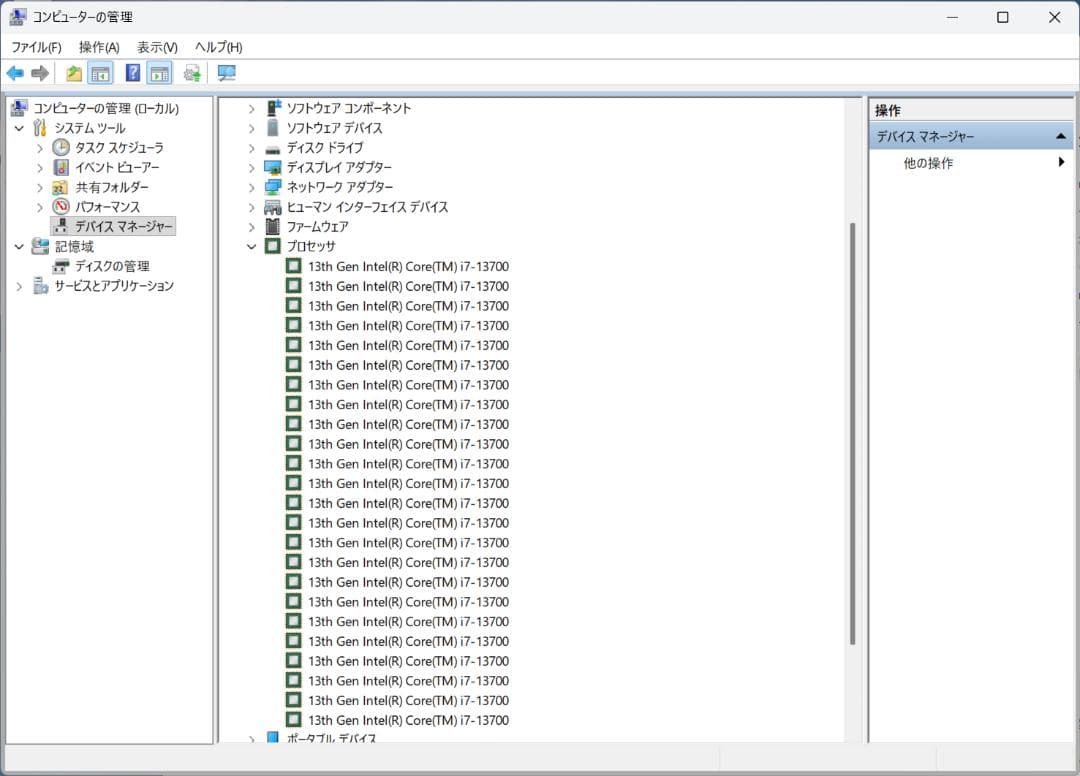Collapse the デバイス マネージャー actions section header
This screenshot has width=1080, height=776.
pos(1060,136)
